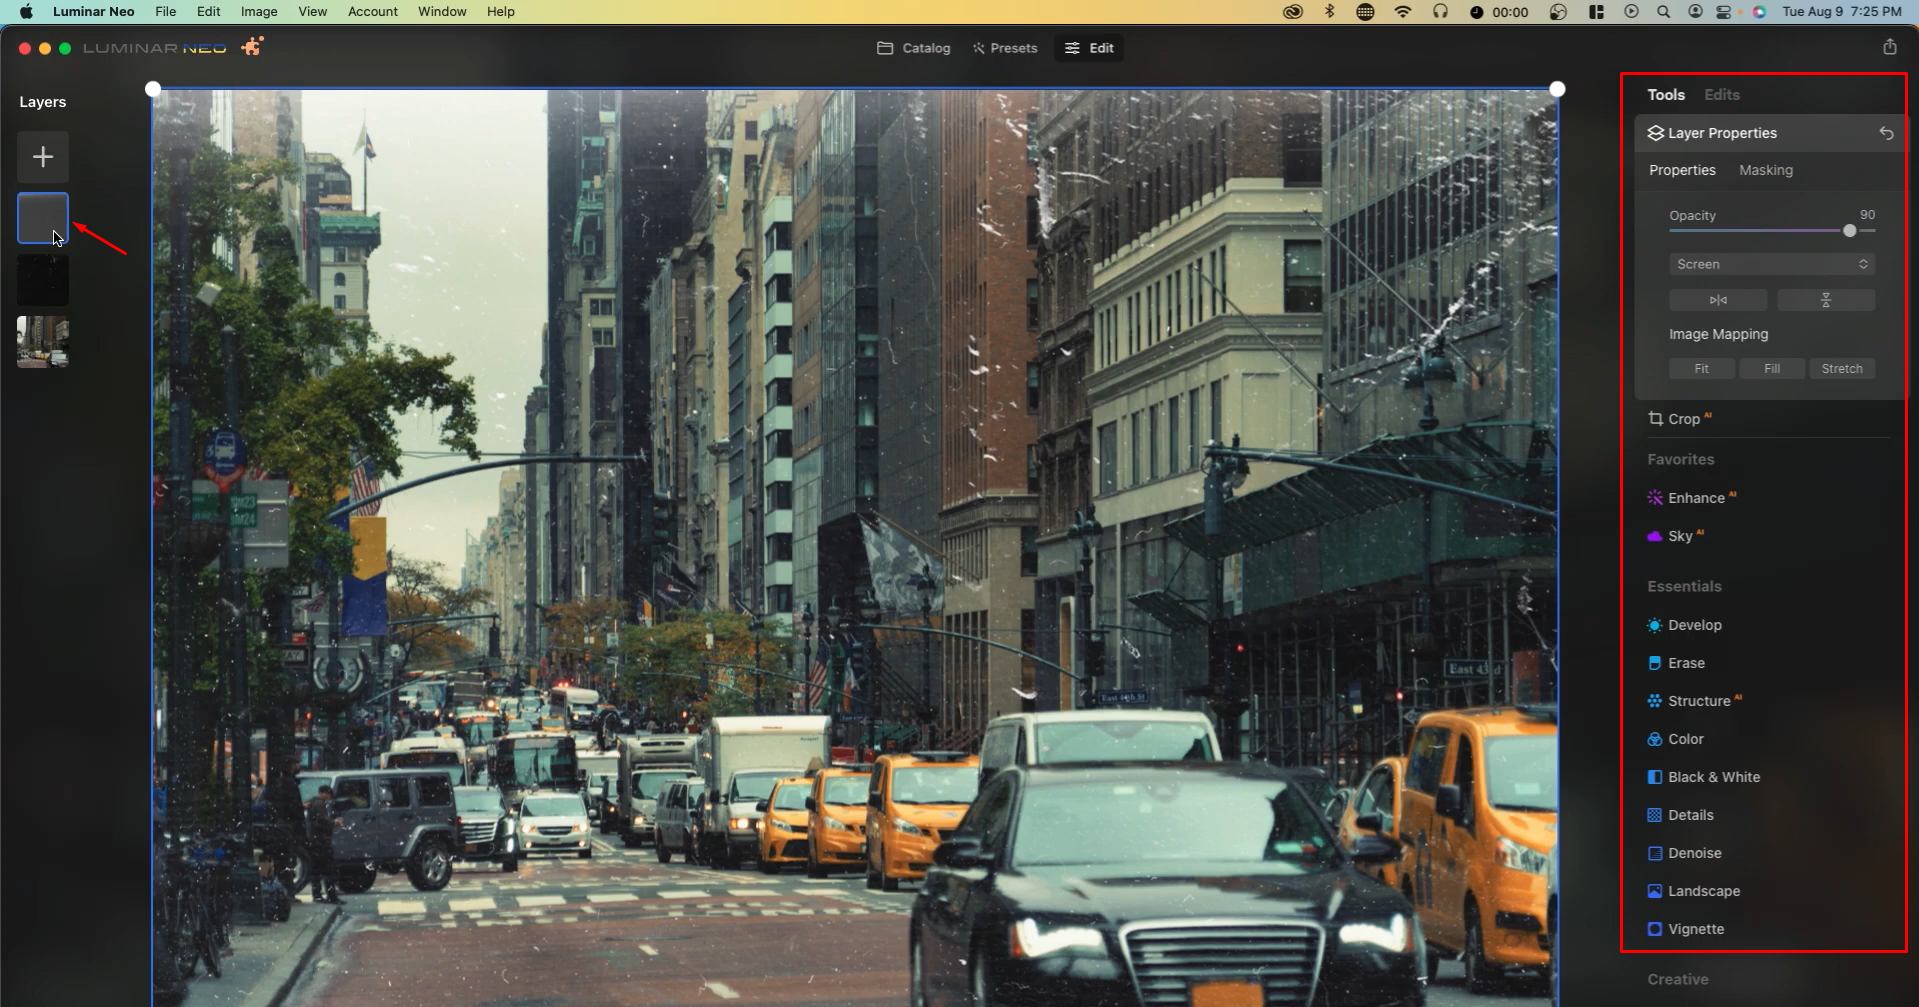
Task: Open the Structure AI tool
Action: coord(1695,701)
